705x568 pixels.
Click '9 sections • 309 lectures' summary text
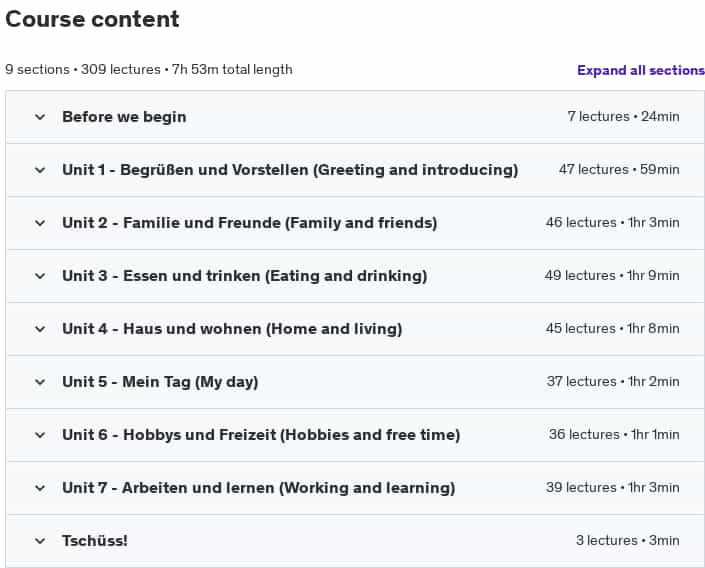pyautogui.click(x=83, y=70)
